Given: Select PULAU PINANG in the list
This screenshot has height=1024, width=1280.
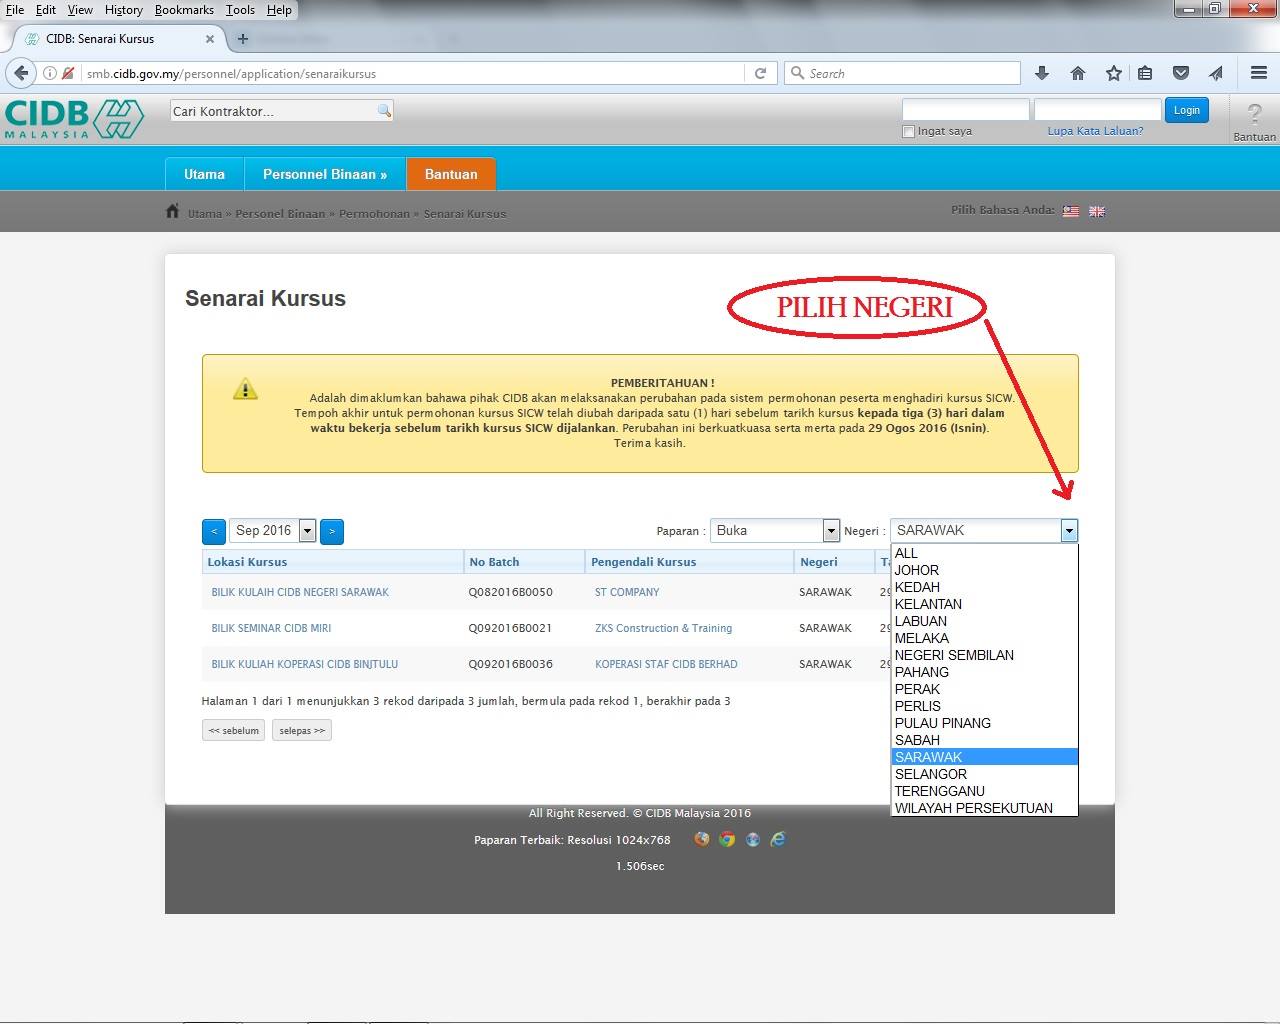Looking at the screenshot, I should (x=984, y=723).
